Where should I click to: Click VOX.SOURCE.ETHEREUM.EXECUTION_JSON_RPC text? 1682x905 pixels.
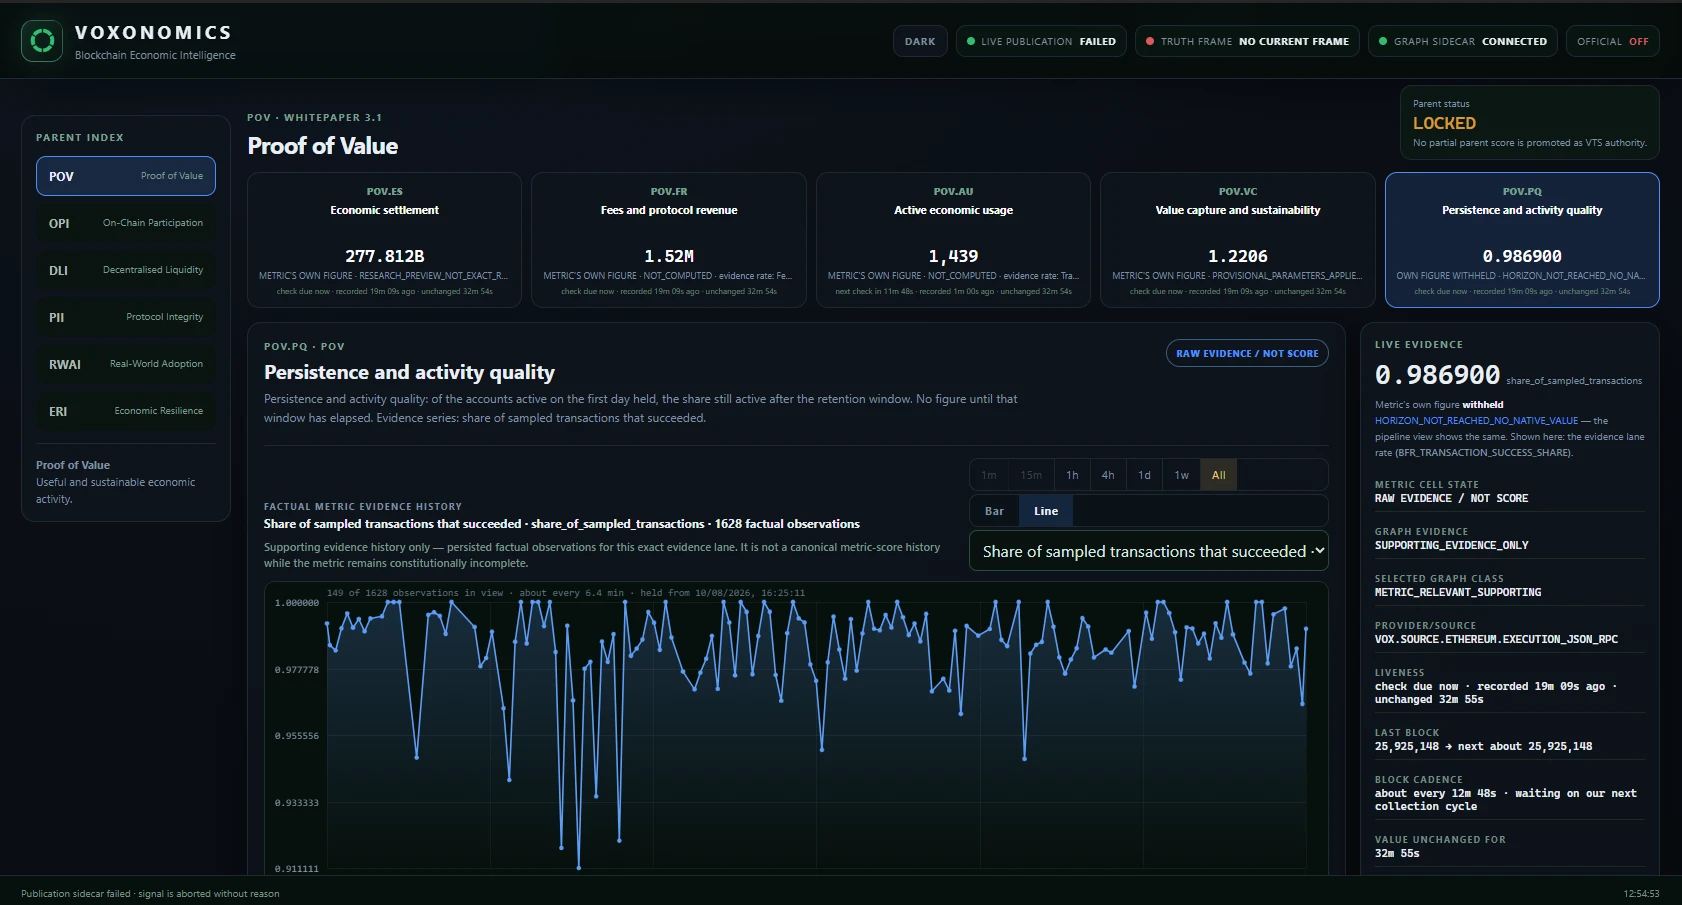[x=1496, y=639]
